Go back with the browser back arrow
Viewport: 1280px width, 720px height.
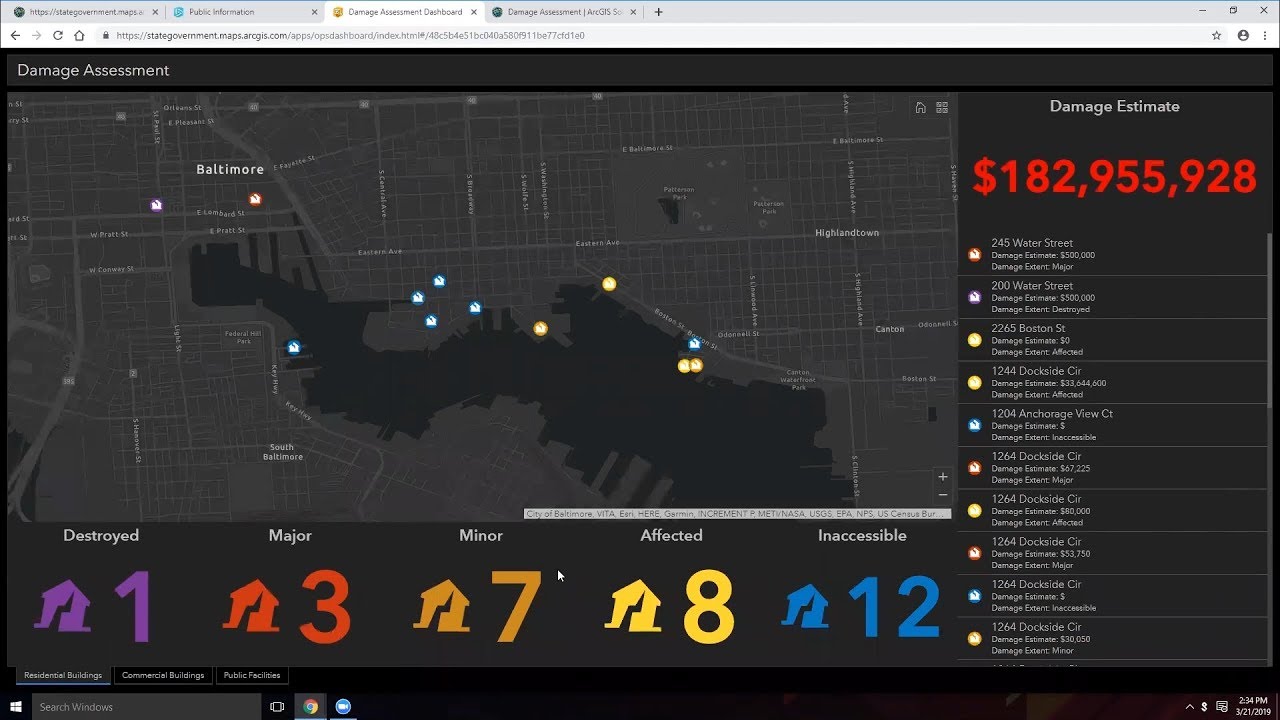coord(15,35)
